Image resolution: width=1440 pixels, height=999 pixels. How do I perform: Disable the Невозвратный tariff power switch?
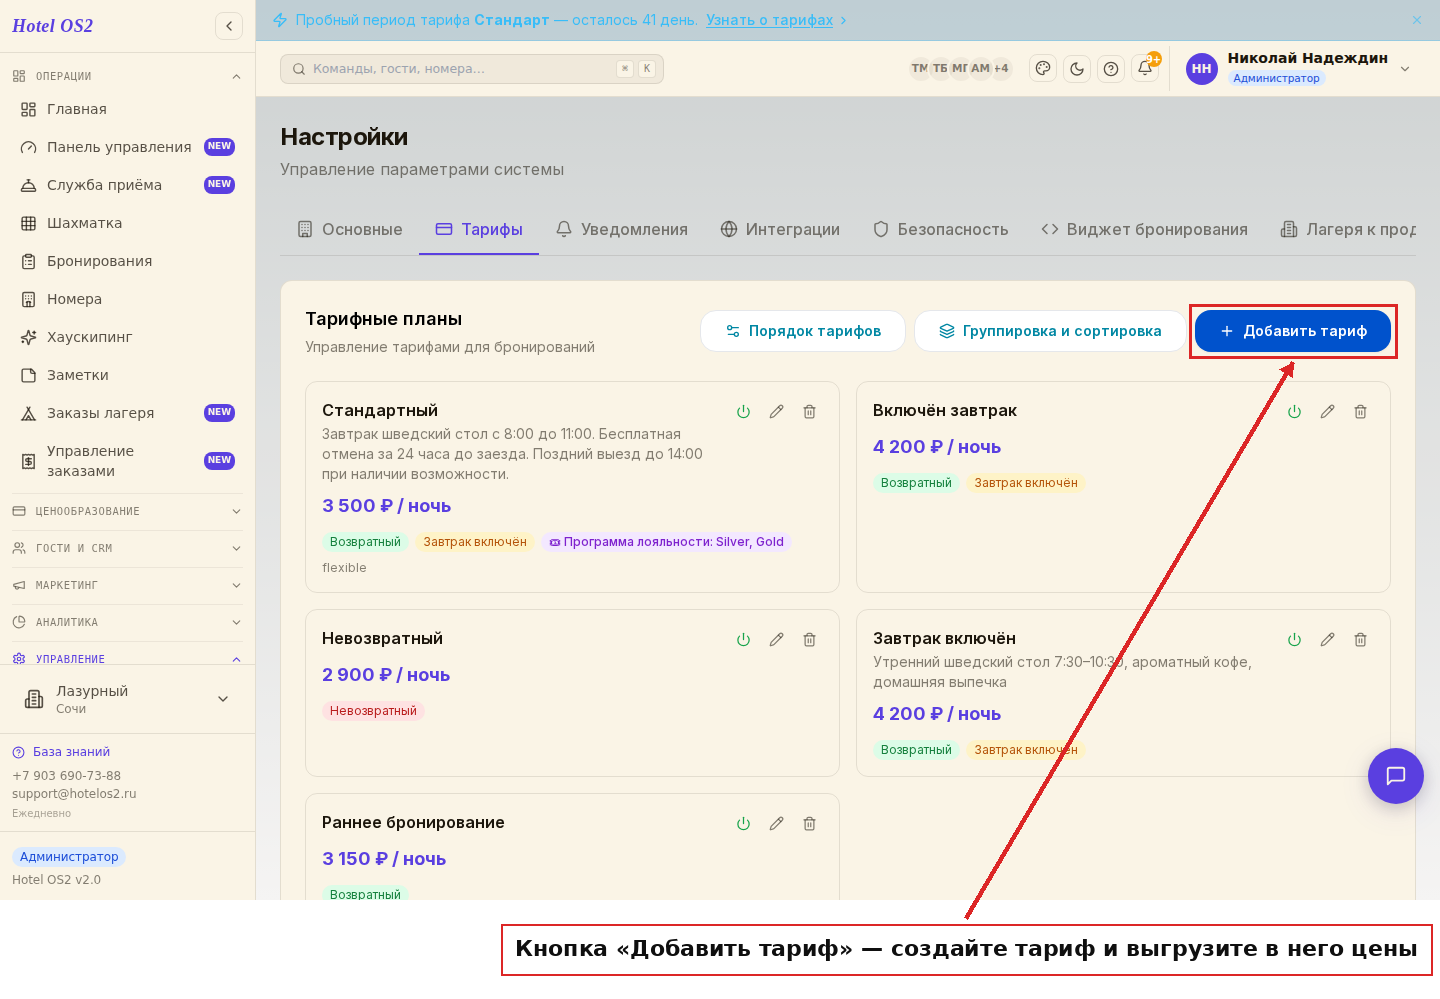tap(743, 640)
